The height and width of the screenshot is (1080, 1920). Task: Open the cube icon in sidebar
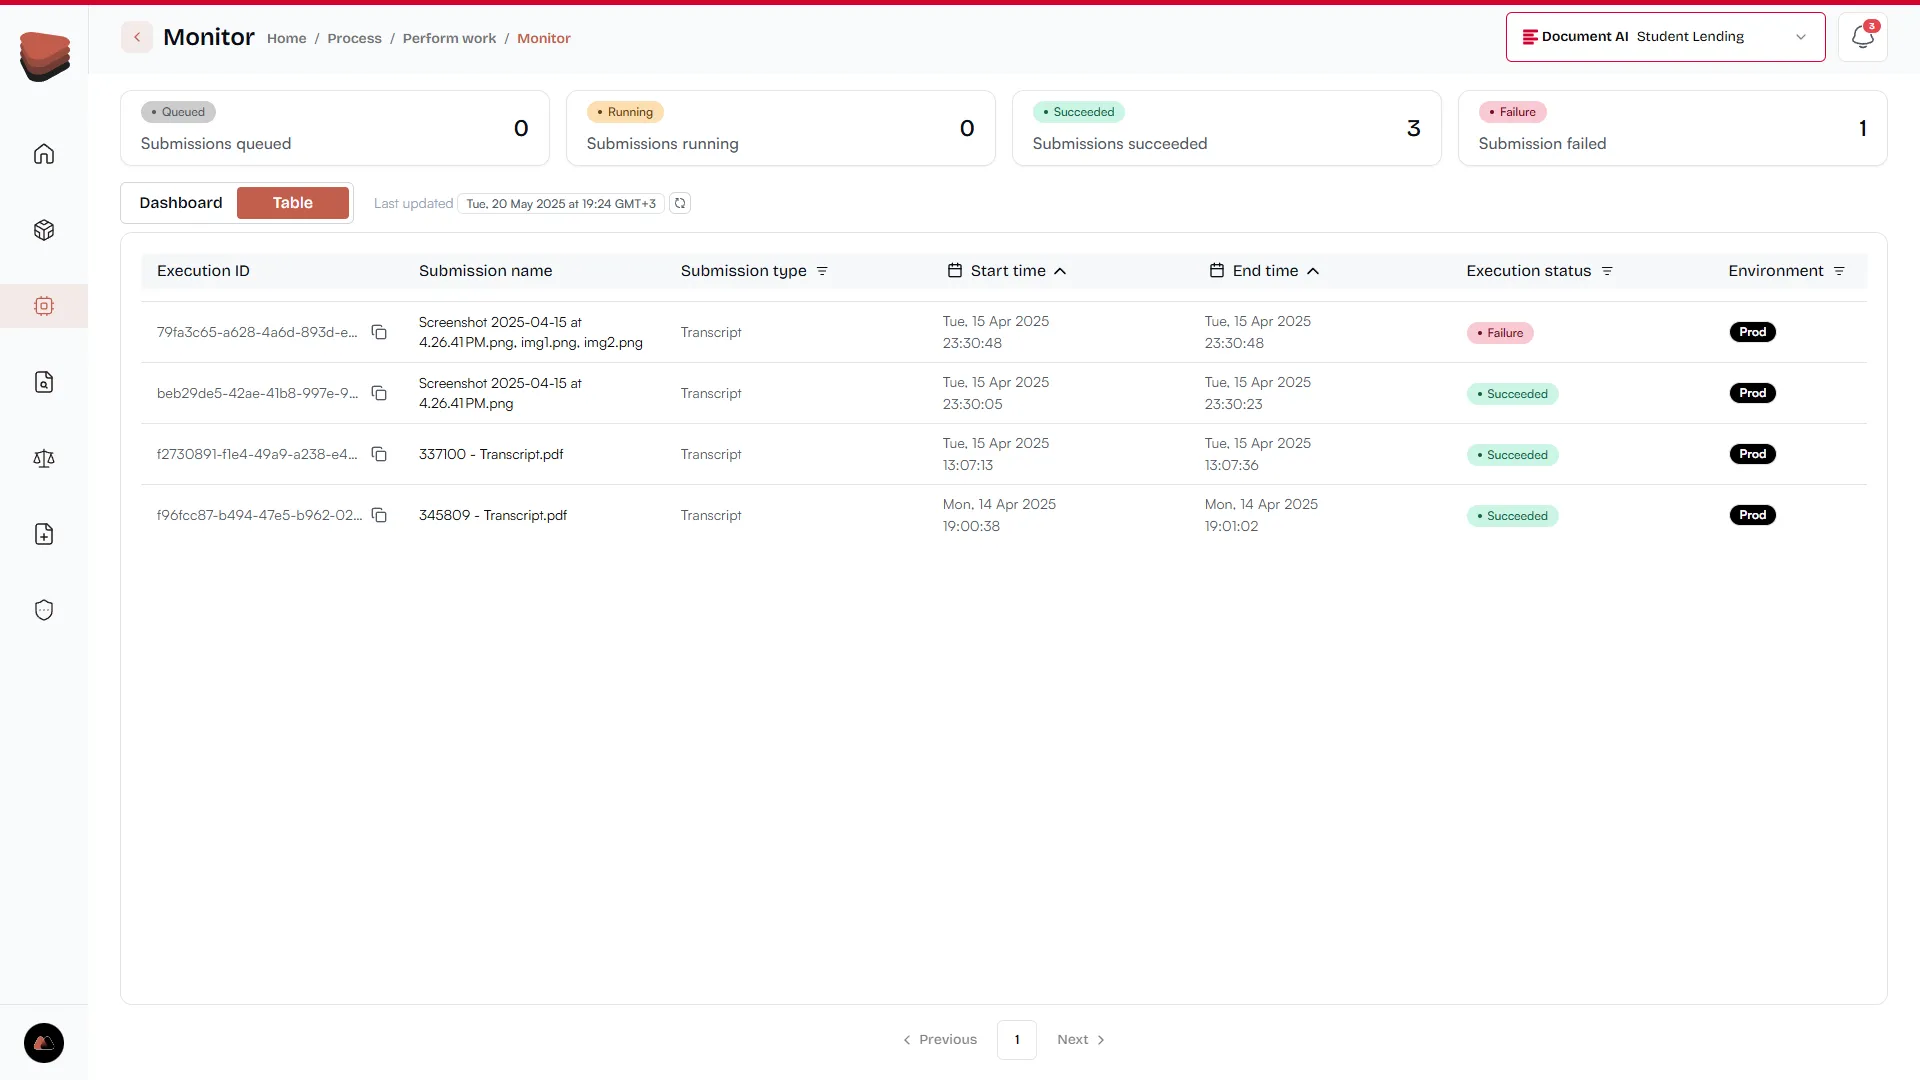tap(44, 230)
